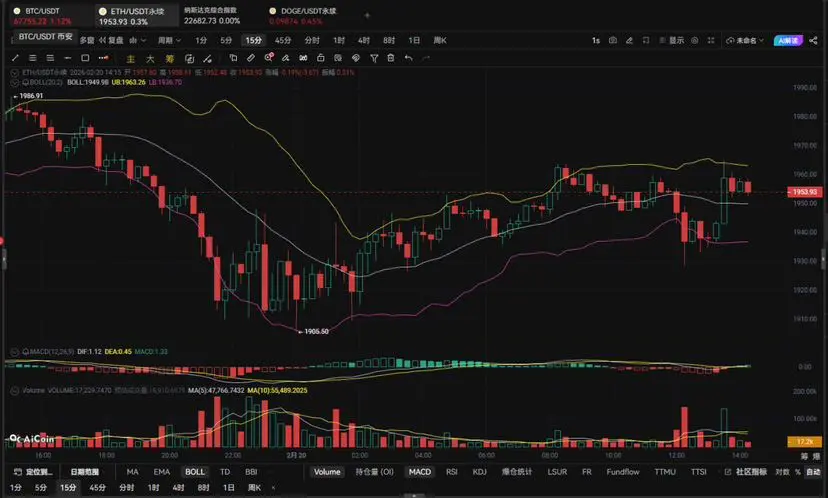This screenshot has width=828, height=498.
Task: Click the 筹 chip distribution icon
Action: 170,59
